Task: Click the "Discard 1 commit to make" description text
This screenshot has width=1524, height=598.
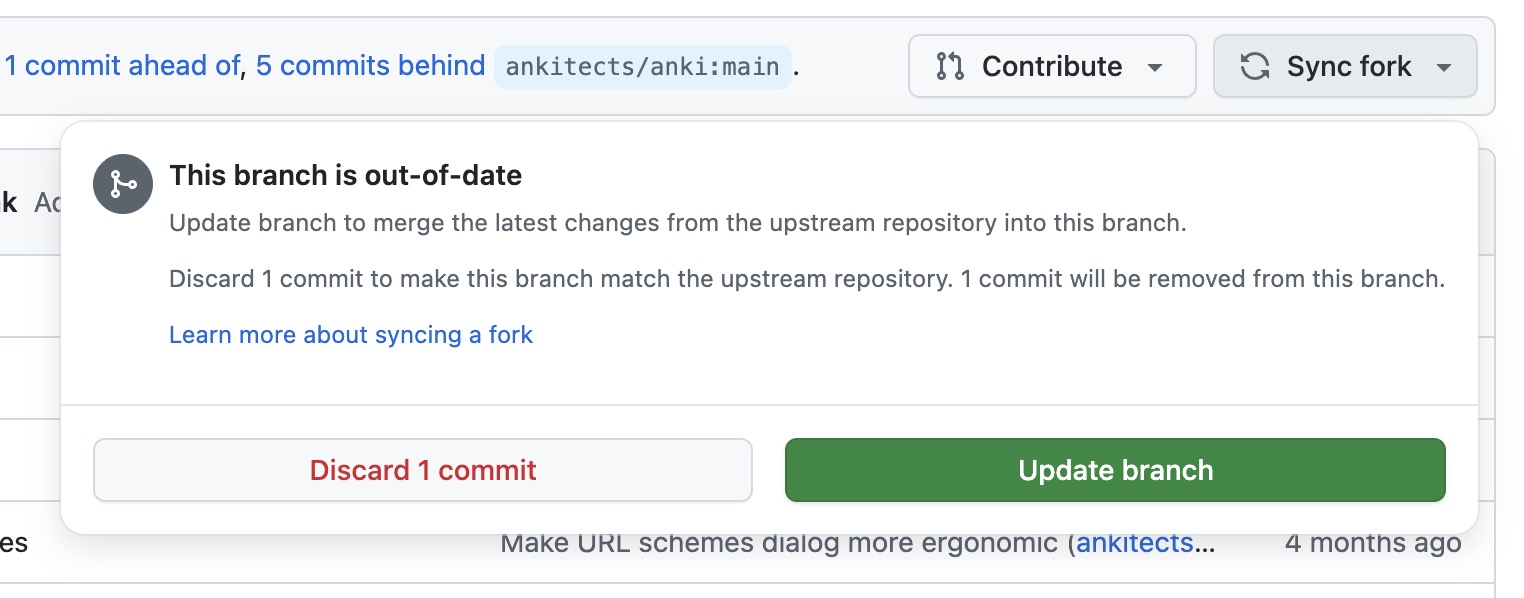Action: click(x=806, y=279)
